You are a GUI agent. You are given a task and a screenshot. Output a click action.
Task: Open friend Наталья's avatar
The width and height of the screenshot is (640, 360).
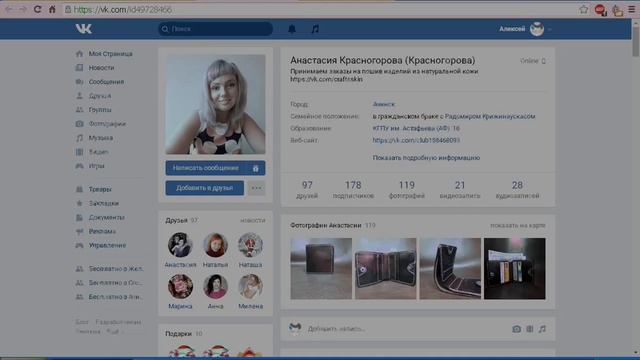(215, 245)
